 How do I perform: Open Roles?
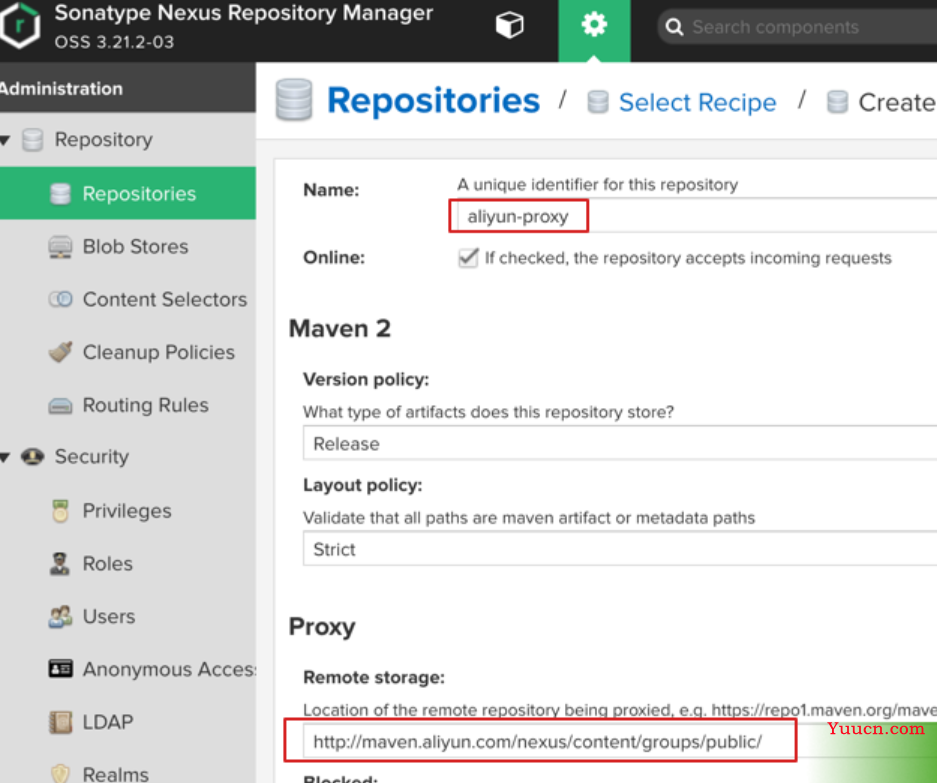click(108, 563)
